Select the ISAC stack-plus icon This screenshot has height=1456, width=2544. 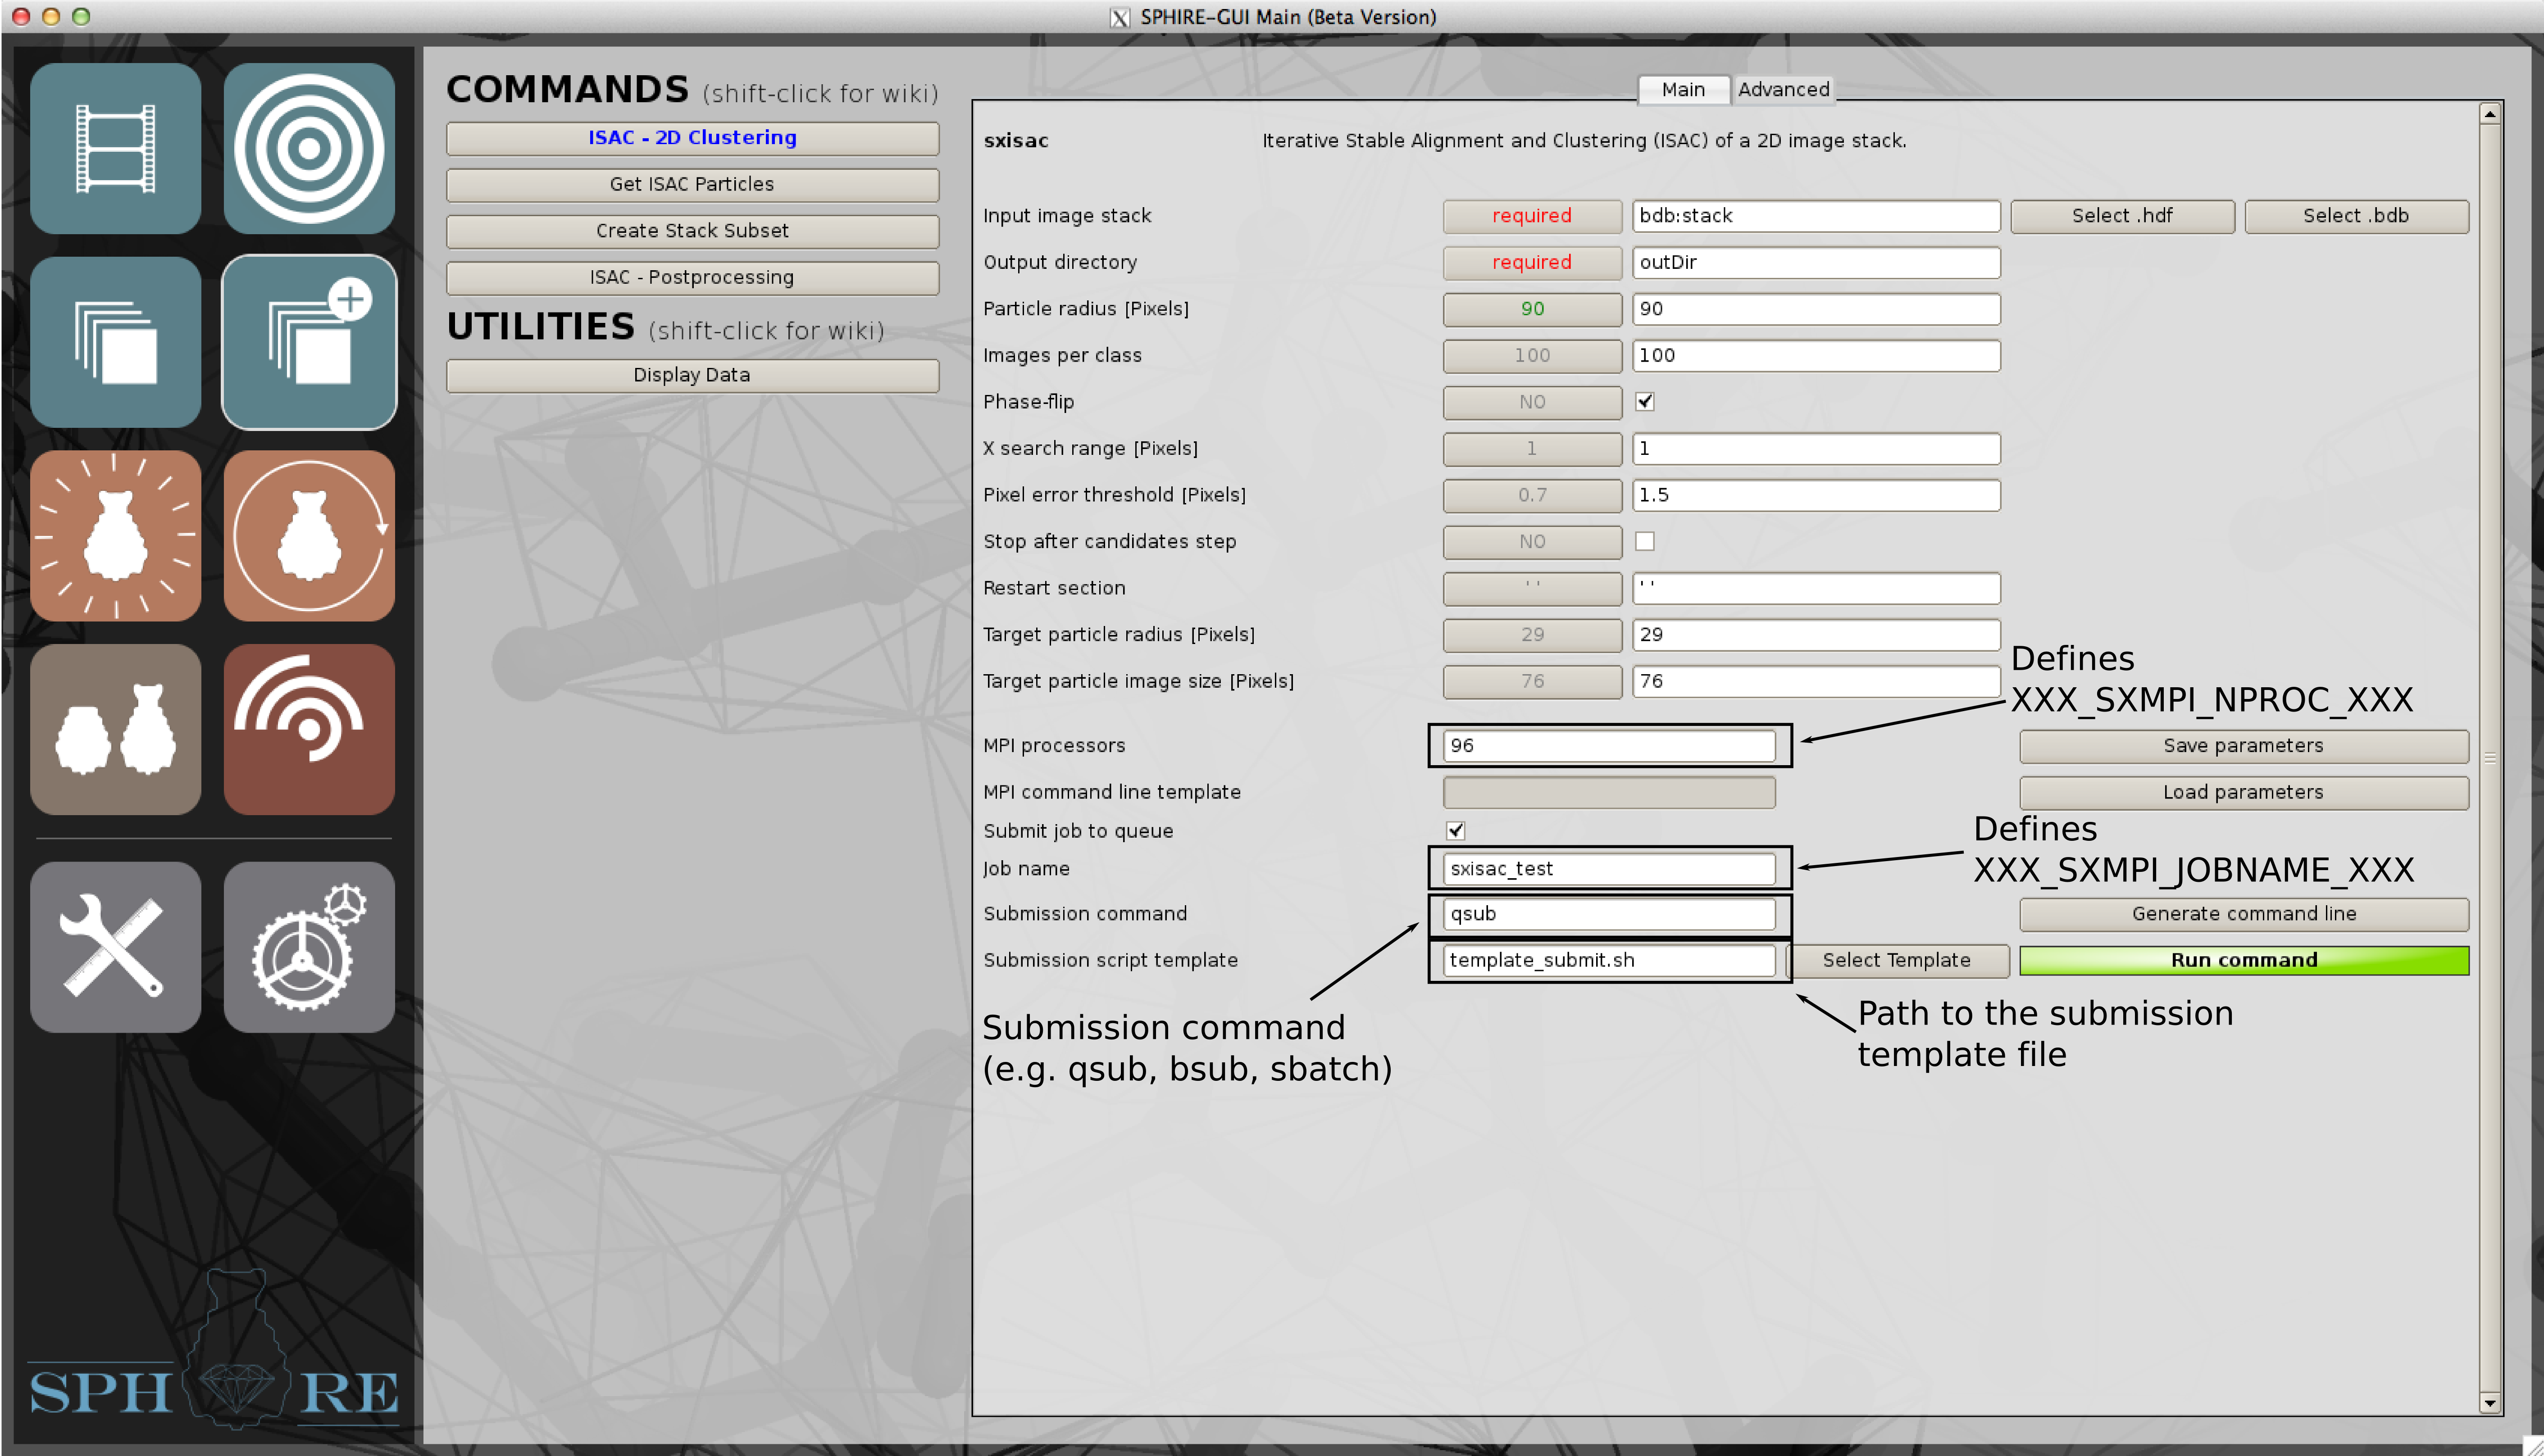(x=309, y=342)
